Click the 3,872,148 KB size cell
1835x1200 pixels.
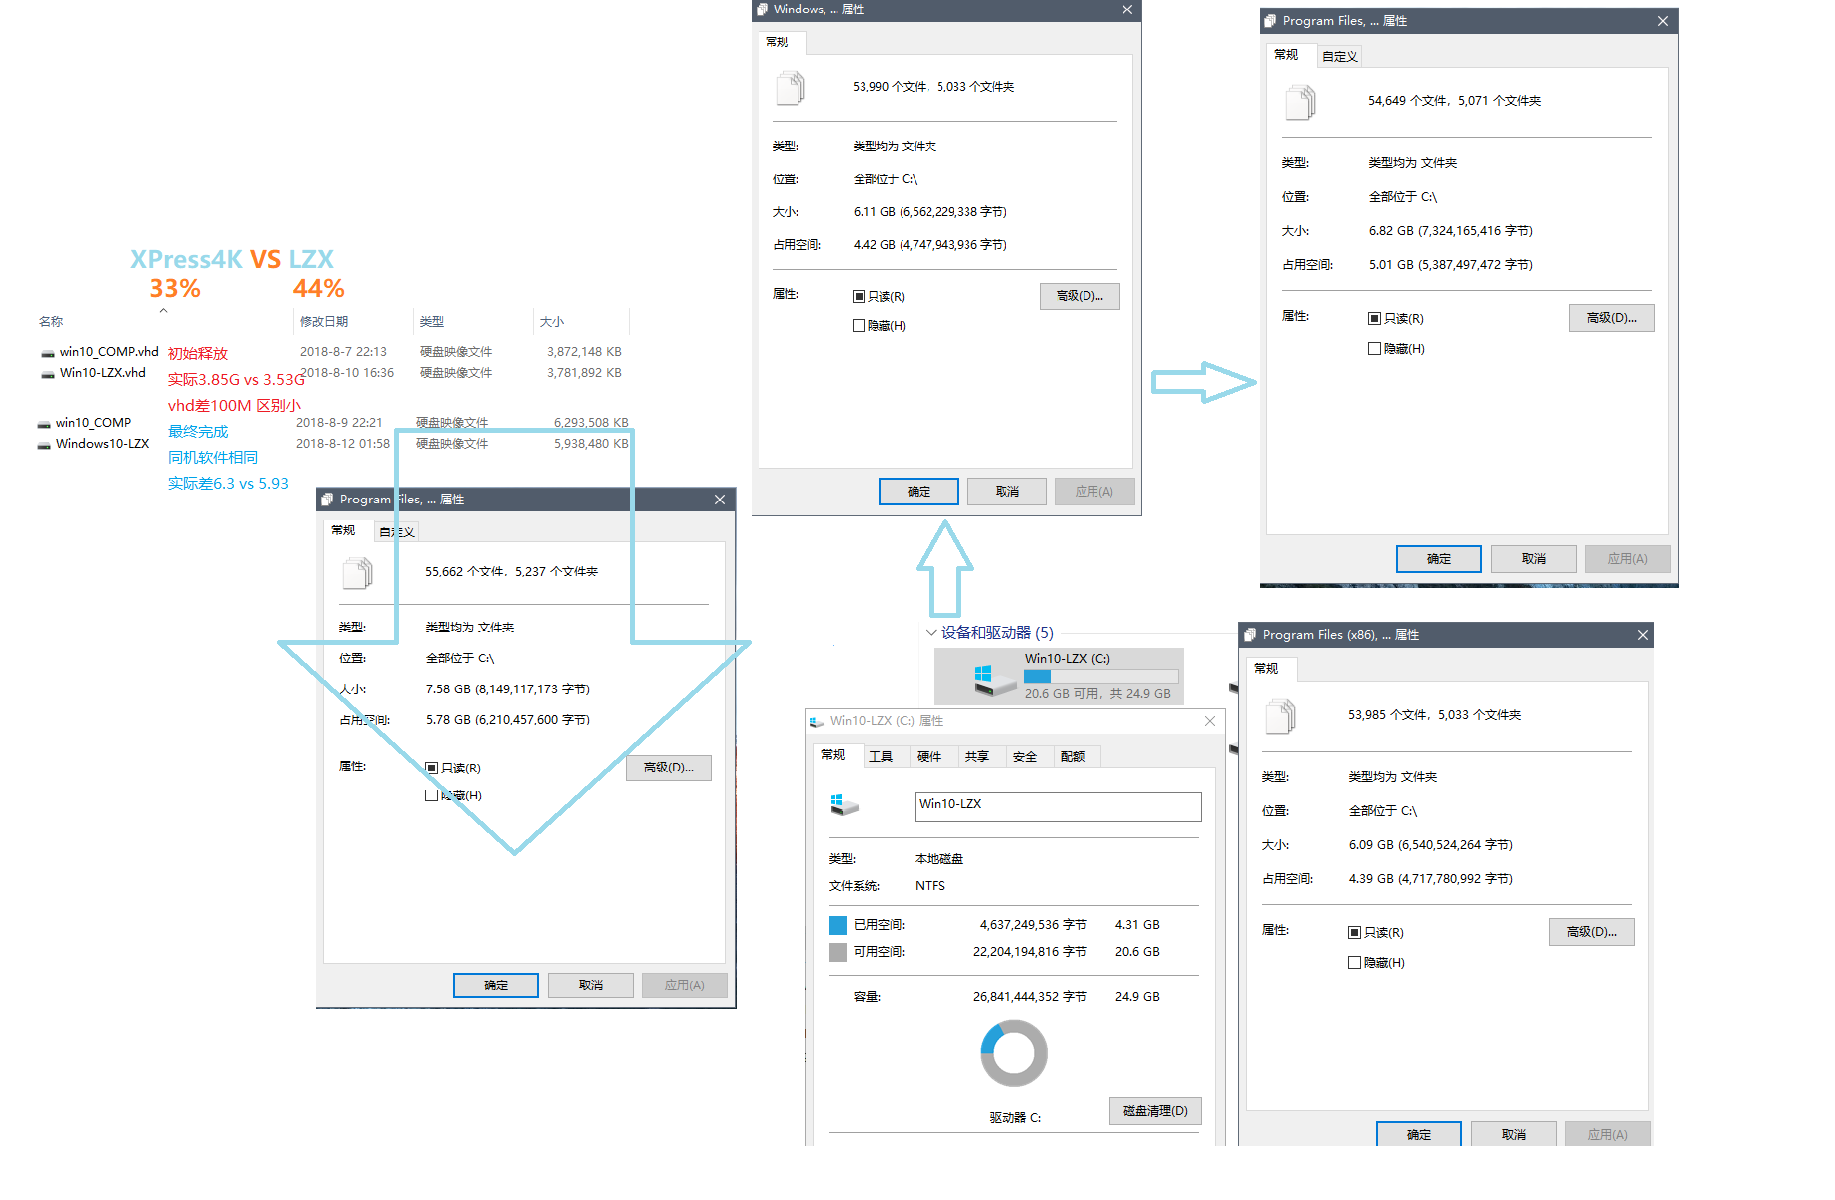584,352
